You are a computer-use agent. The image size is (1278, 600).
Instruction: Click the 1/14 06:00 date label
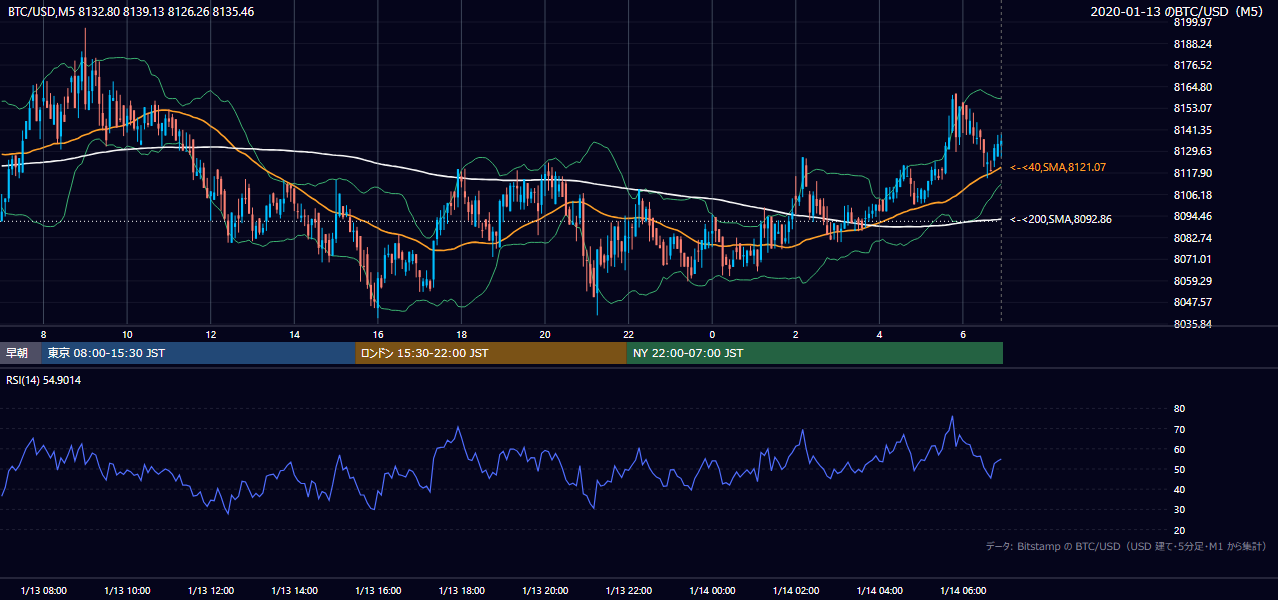(x=963, y=590)
